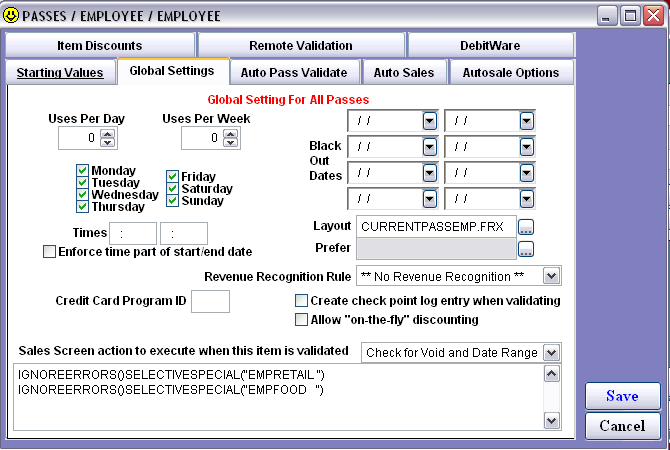Image resolution: width=670 pixels, height=450 pixels.
Task: Open fourth row right Black Out date dropdown
Action: (526, 200)
